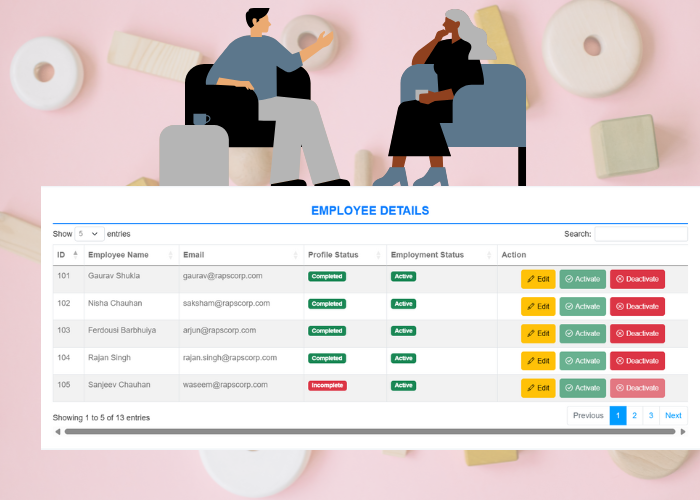Click Showing 1 to 5 of 13 entries
Viewport: 700px width, 500px height.
tap(101, 418)
